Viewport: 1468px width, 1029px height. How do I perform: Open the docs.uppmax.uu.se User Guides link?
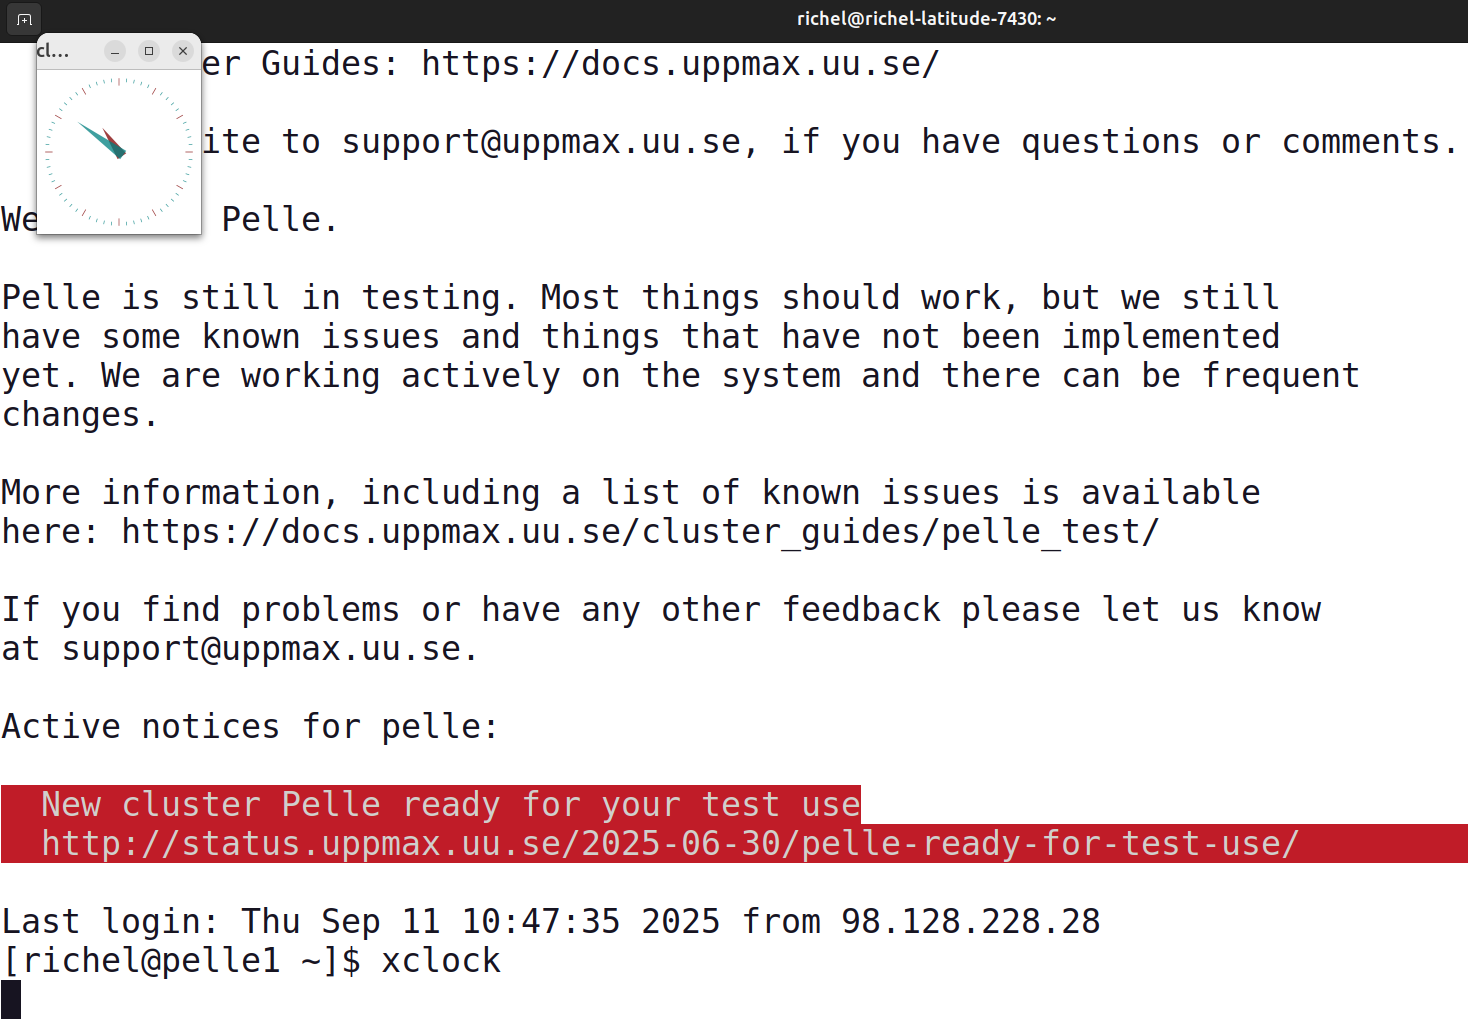[680, 64]
